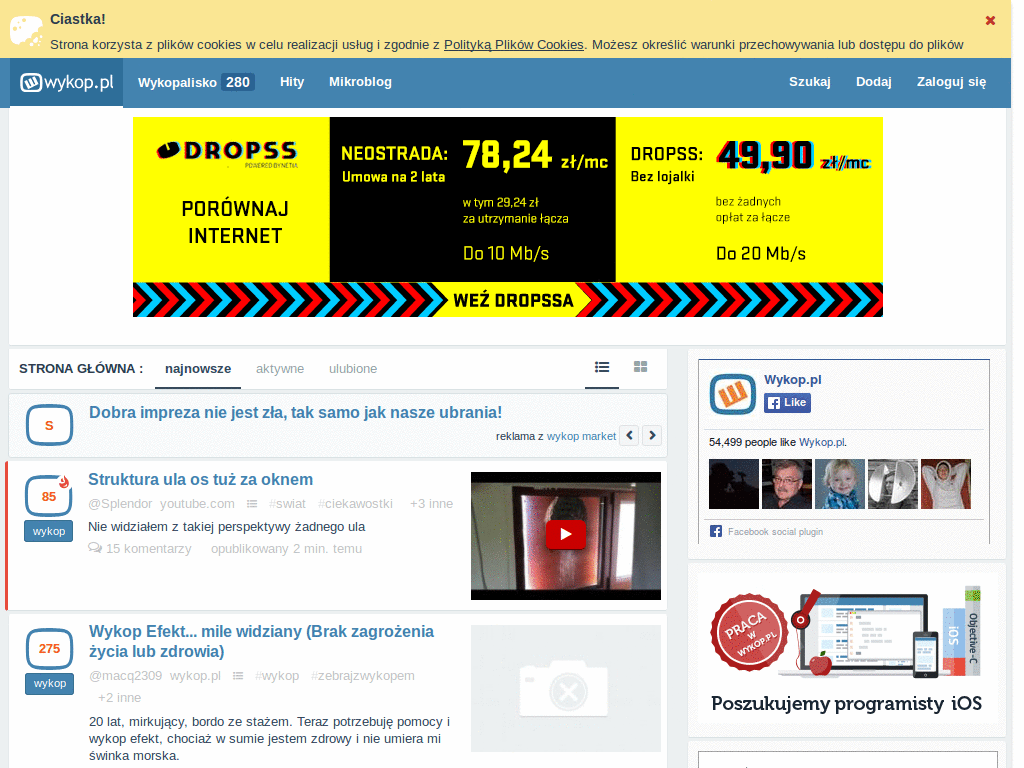Click Zaloguj się to log in
Screen dimensions: 1024x768
pyautogui.click(x=951, y=82)
